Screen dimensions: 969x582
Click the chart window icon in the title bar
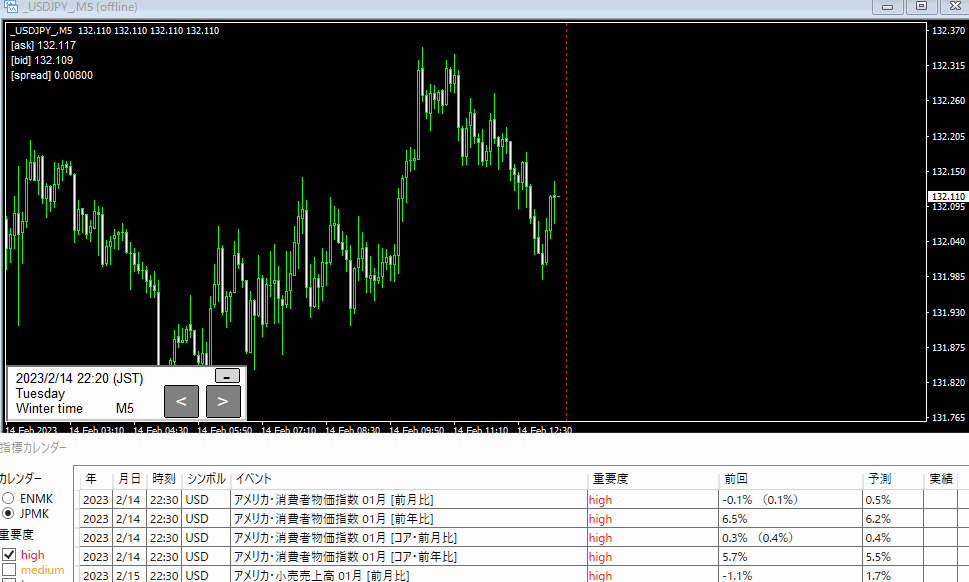coord(11,7)
